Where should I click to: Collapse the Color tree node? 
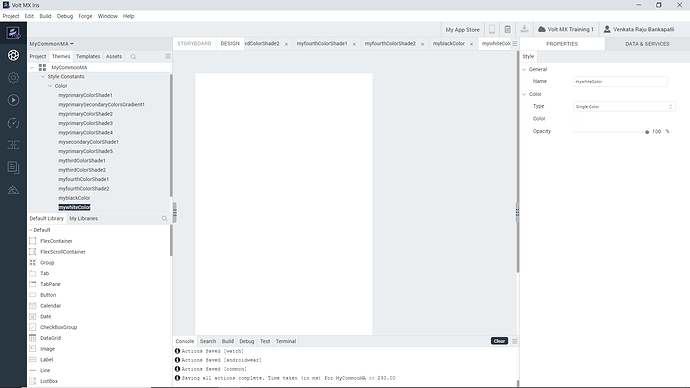click(50, 86)
